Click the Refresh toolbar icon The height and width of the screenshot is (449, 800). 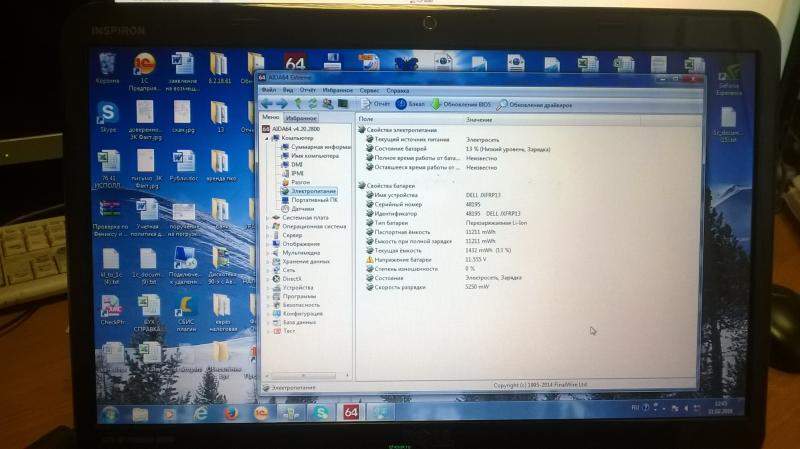click(x=313, y=103)
